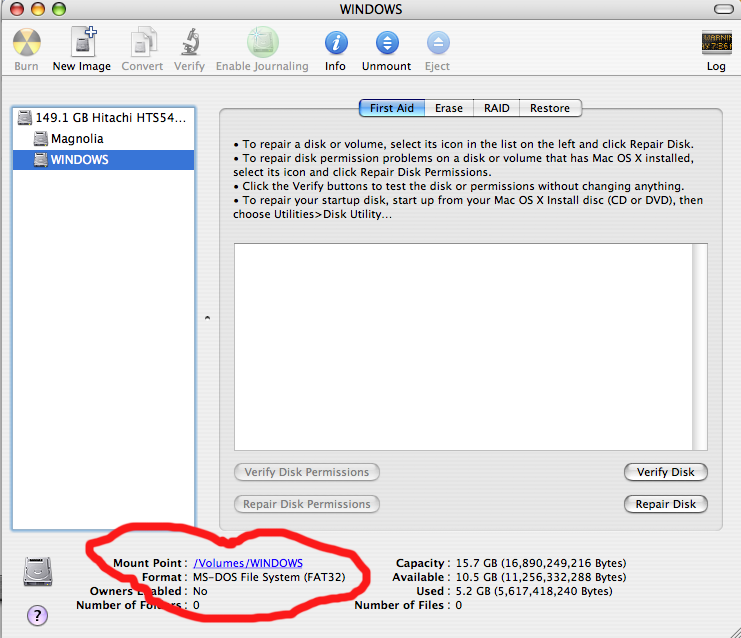The image size is (741, 638).
Task: Switch to the Restore tab
Action: click(550, 108)
